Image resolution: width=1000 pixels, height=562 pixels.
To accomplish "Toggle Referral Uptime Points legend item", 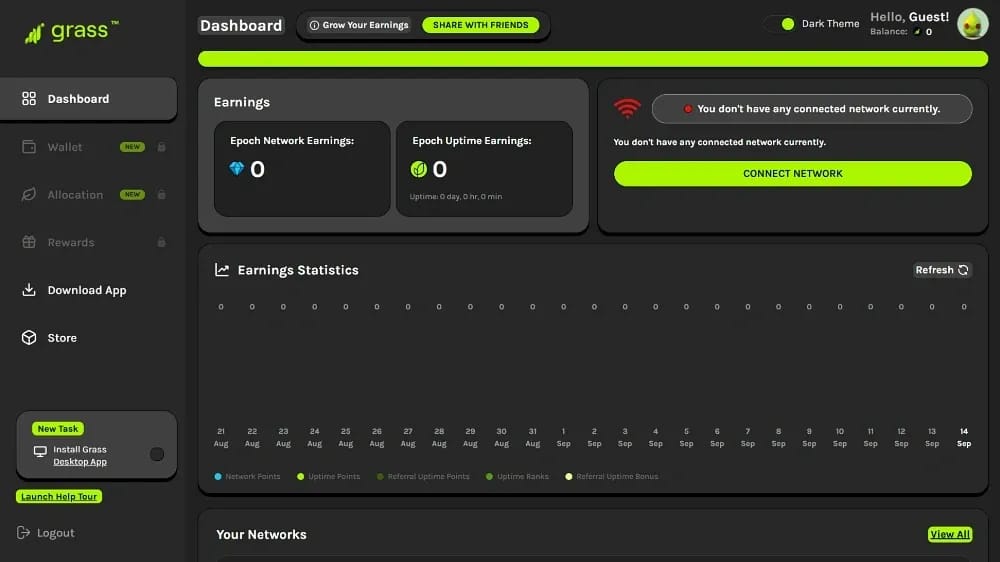I will coord(423,477).
